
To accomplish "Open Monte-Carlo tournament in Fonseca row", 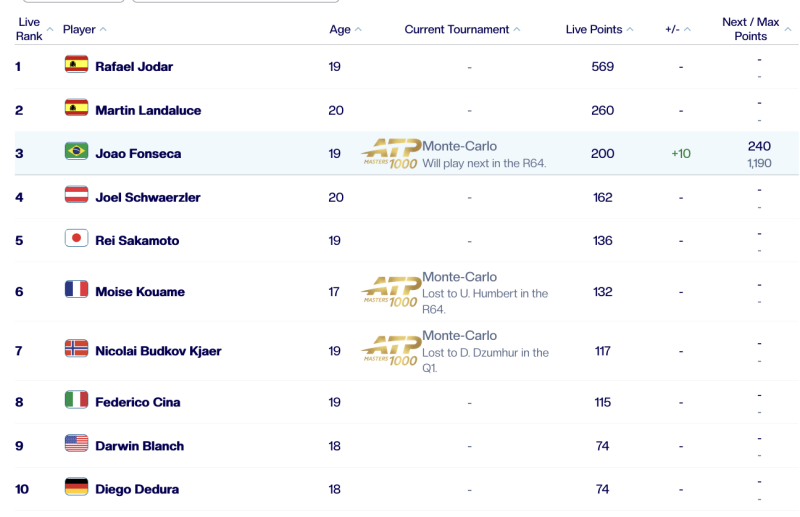I will coord(459,146).
